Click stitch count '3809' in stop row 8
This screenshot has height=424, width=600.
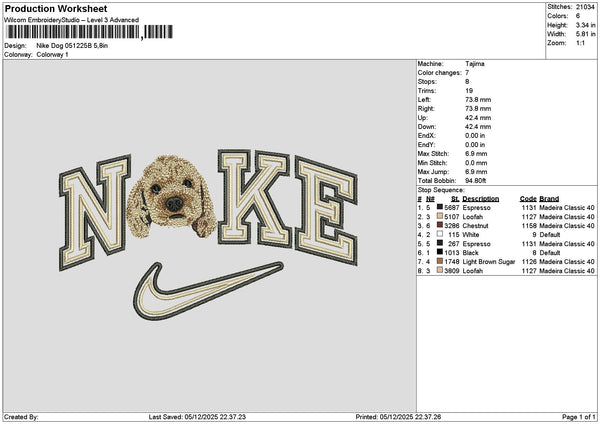pos(452,271)
